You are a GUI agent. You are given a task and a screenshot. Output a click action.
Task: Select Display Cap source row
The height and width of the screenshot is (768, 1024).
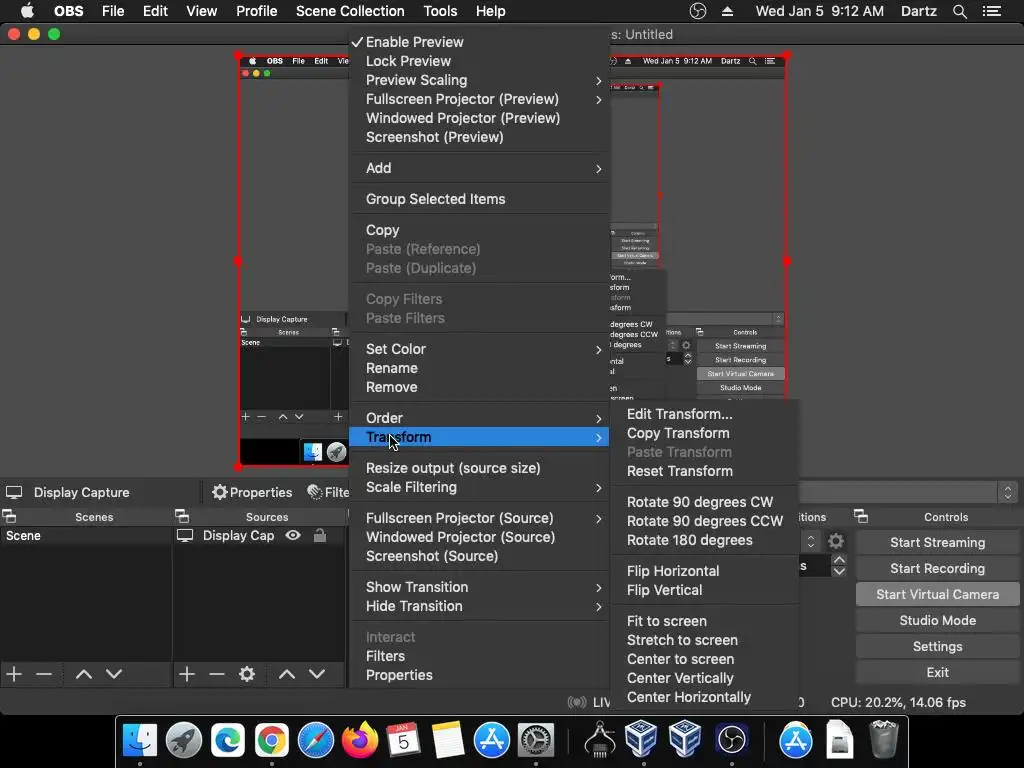pos(259,536)
